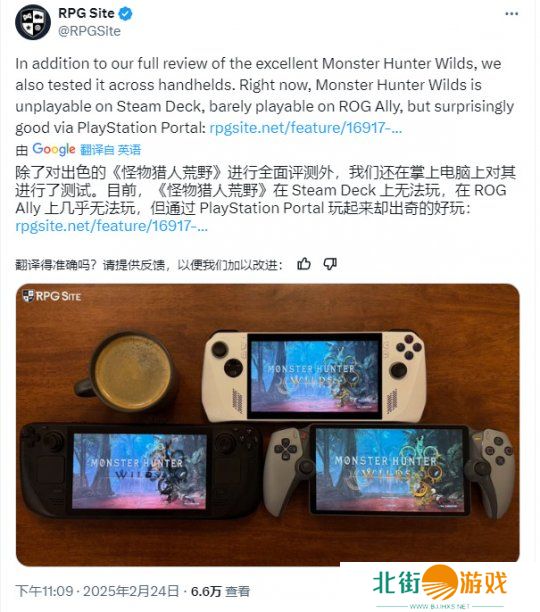Open the rpgsite.net link in translated text
This screenshot has height=612, width=540.
click(112, 226)
